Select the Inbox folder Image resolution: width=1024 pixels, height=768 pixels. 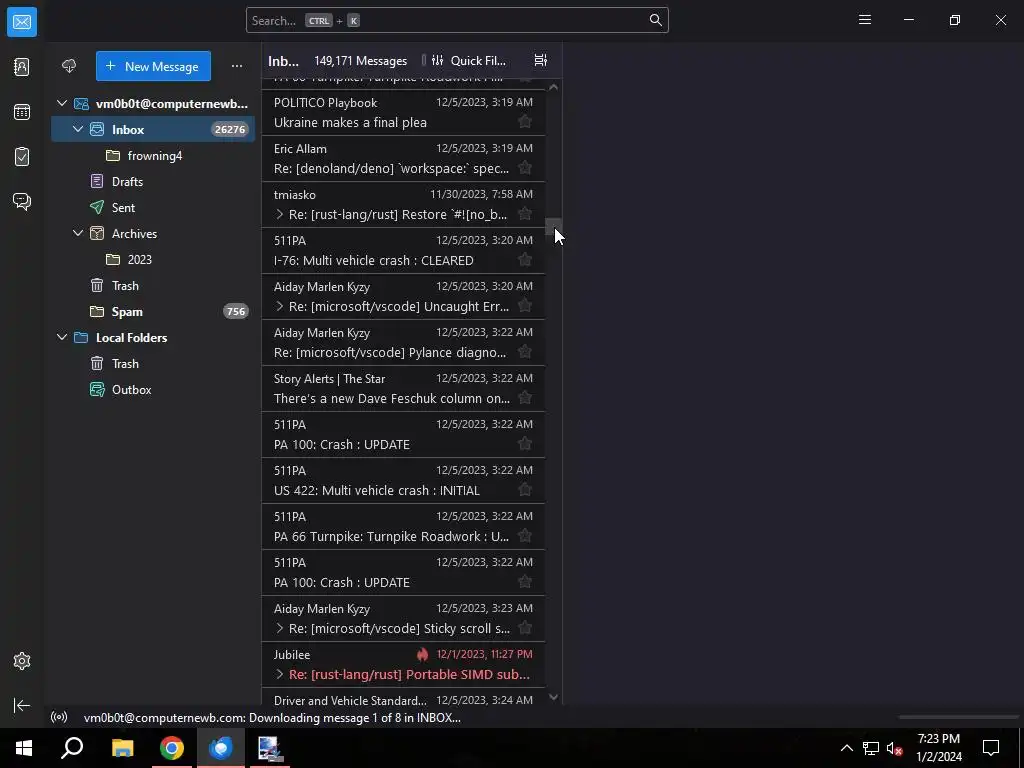[x=153, y=129]
